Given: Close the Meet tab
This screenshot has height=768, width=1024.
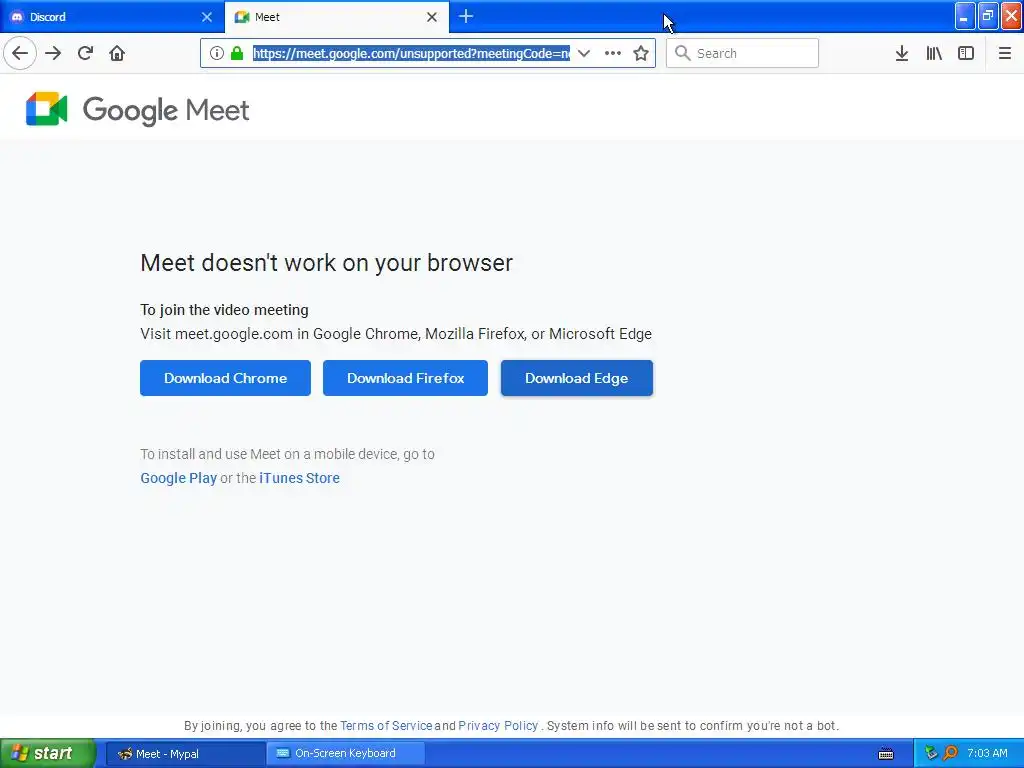Looking at the screenshot, I should 432,17.
